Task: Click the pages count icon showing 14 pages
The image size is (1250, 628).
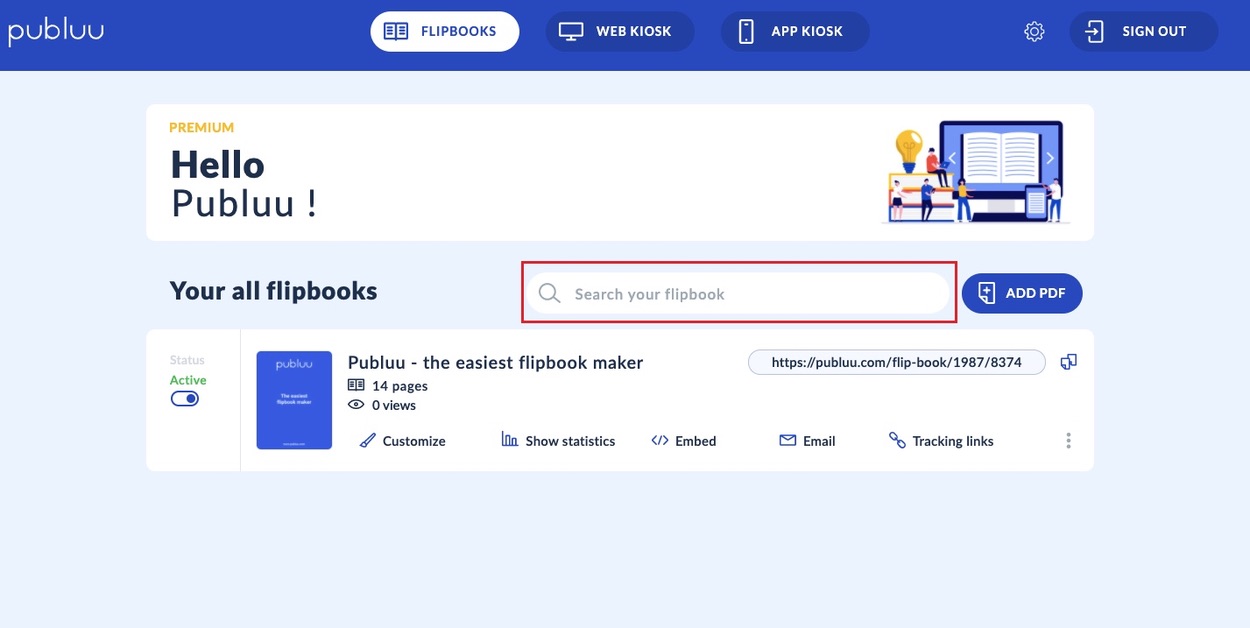Action: coord(357,384)
